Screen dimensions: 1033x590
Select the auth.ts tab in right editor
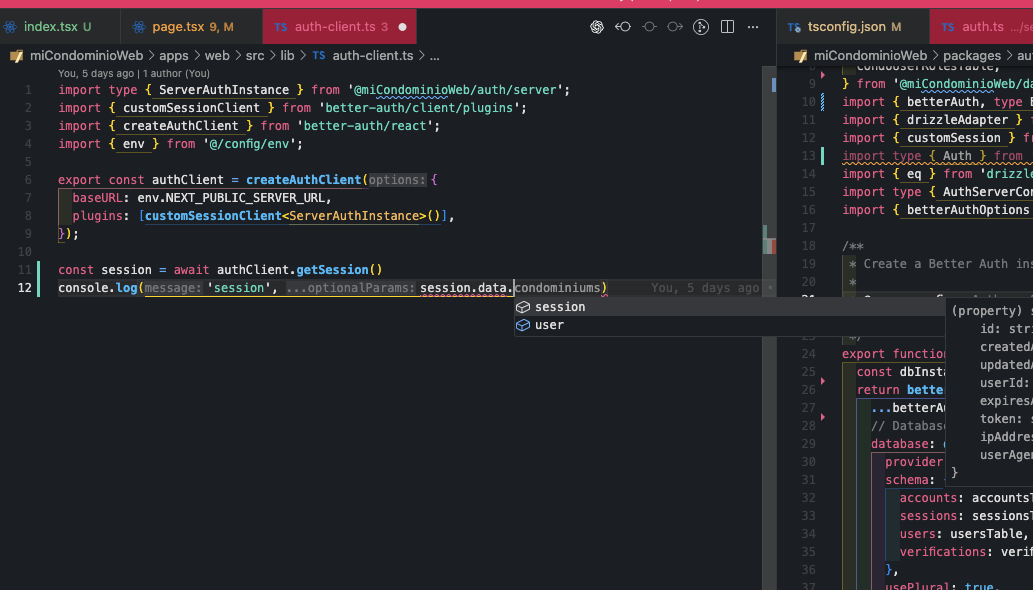coord(981,27)
